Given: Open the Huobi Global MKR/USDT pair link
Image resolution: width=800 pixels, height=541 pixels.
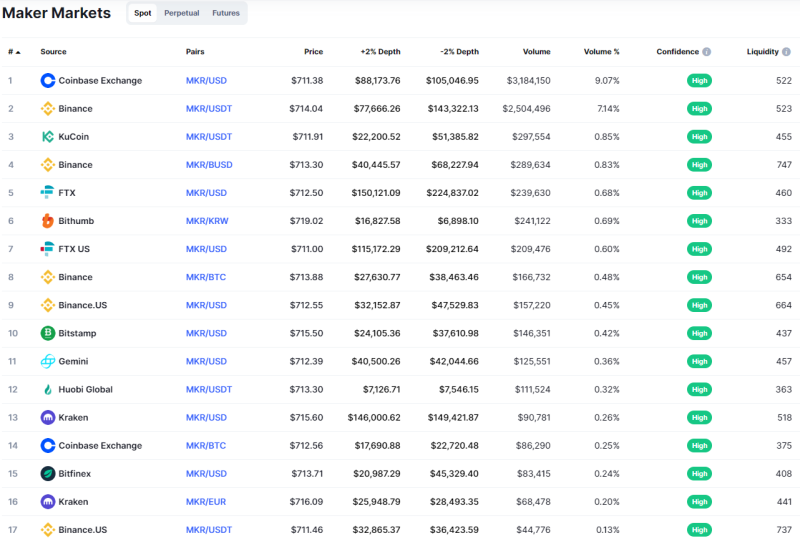Looking at the screenshot, I should tap(209, 389).
